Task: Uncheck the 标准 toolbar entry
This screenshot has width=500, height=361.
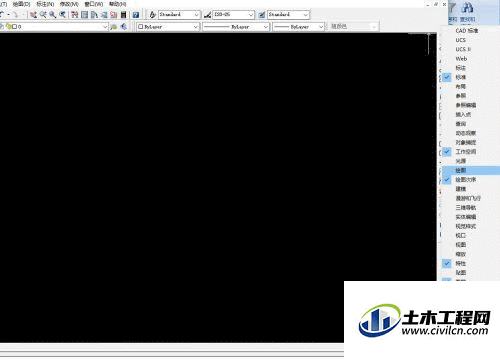Action: click(x=471, y=77)
